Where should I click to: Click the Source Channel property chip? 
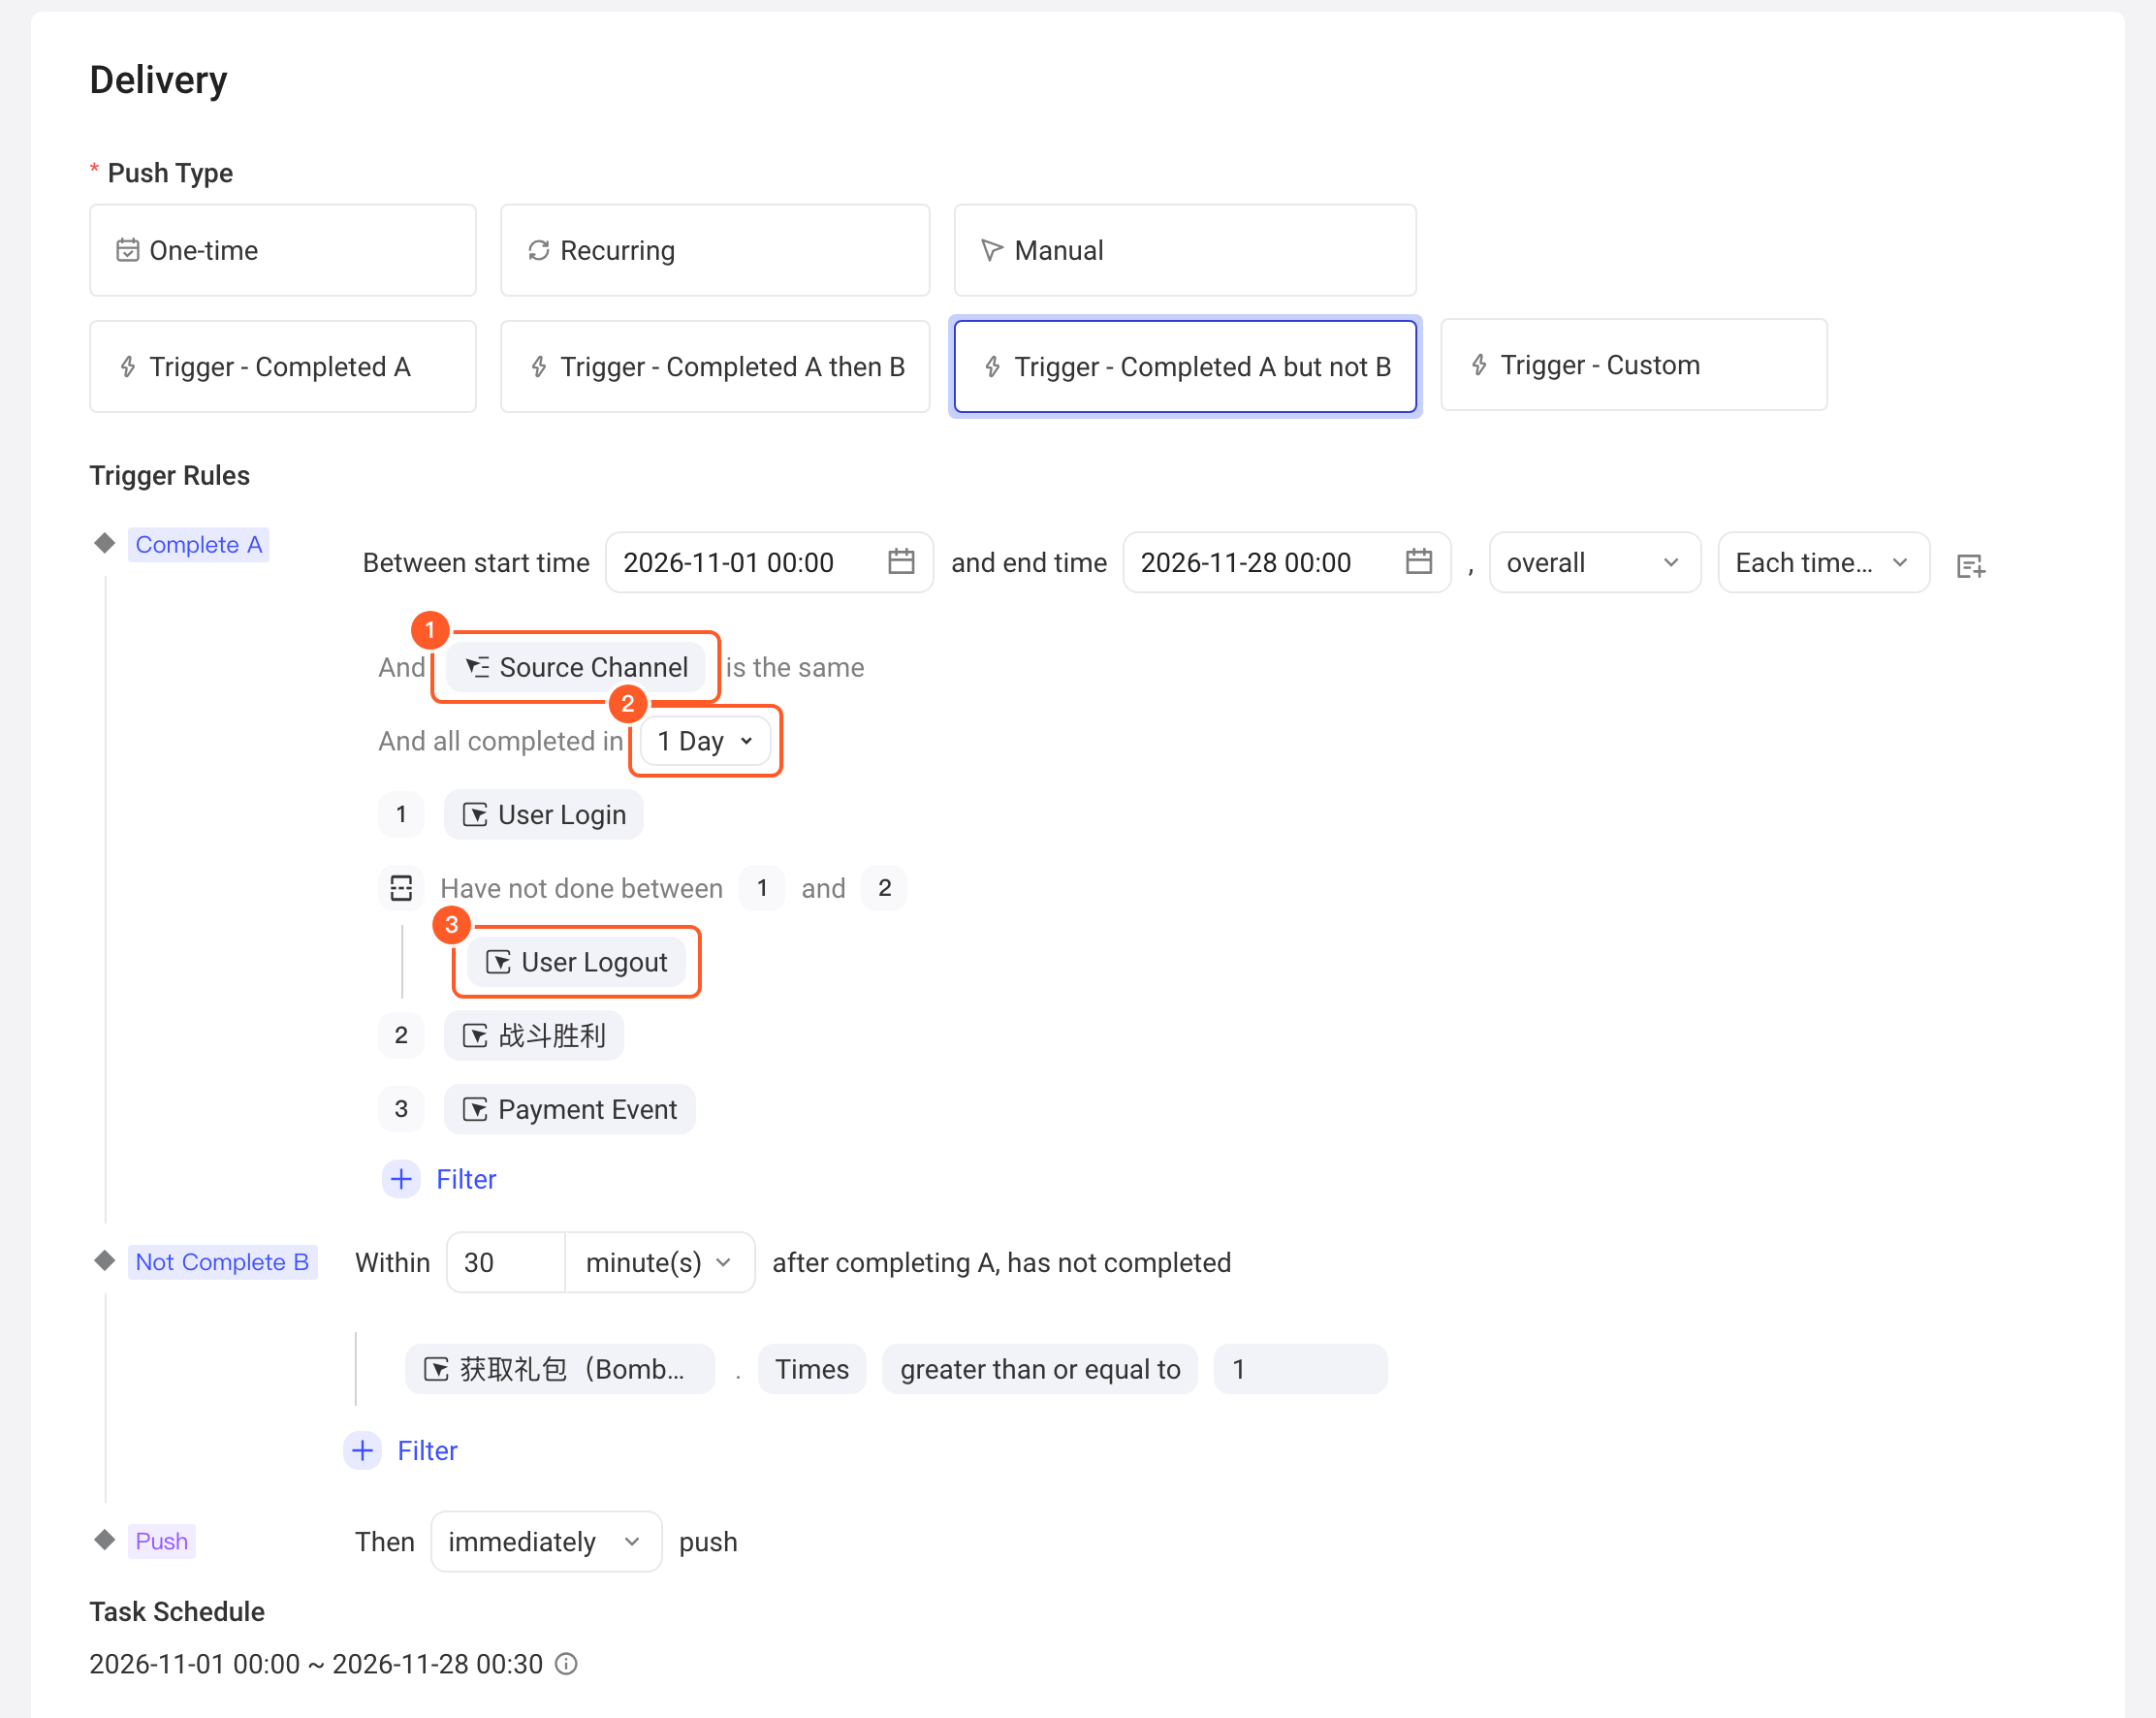tap(576, 667)
